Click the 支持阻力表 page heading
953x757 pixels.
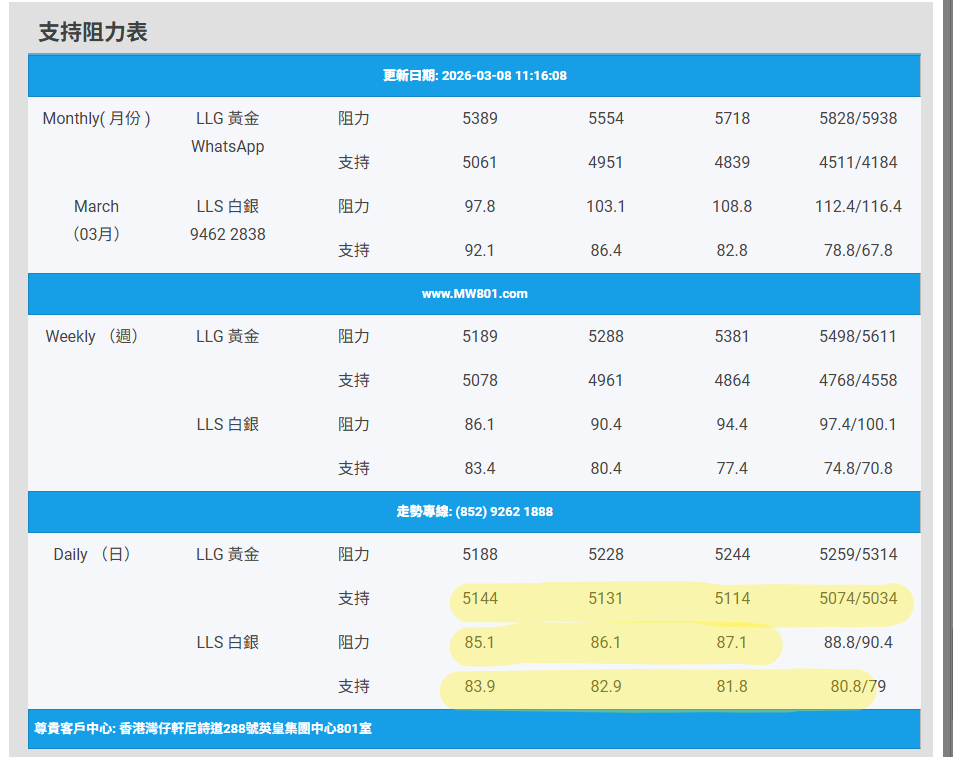93,32
